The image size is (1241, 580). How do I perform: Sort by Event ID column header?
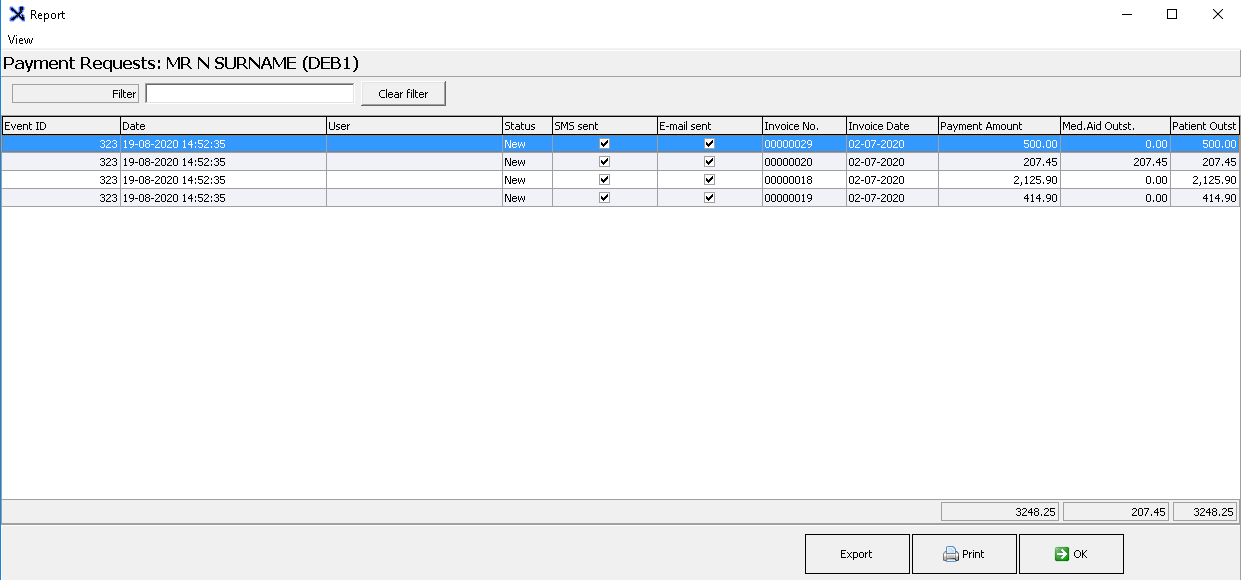coord(60,126)
